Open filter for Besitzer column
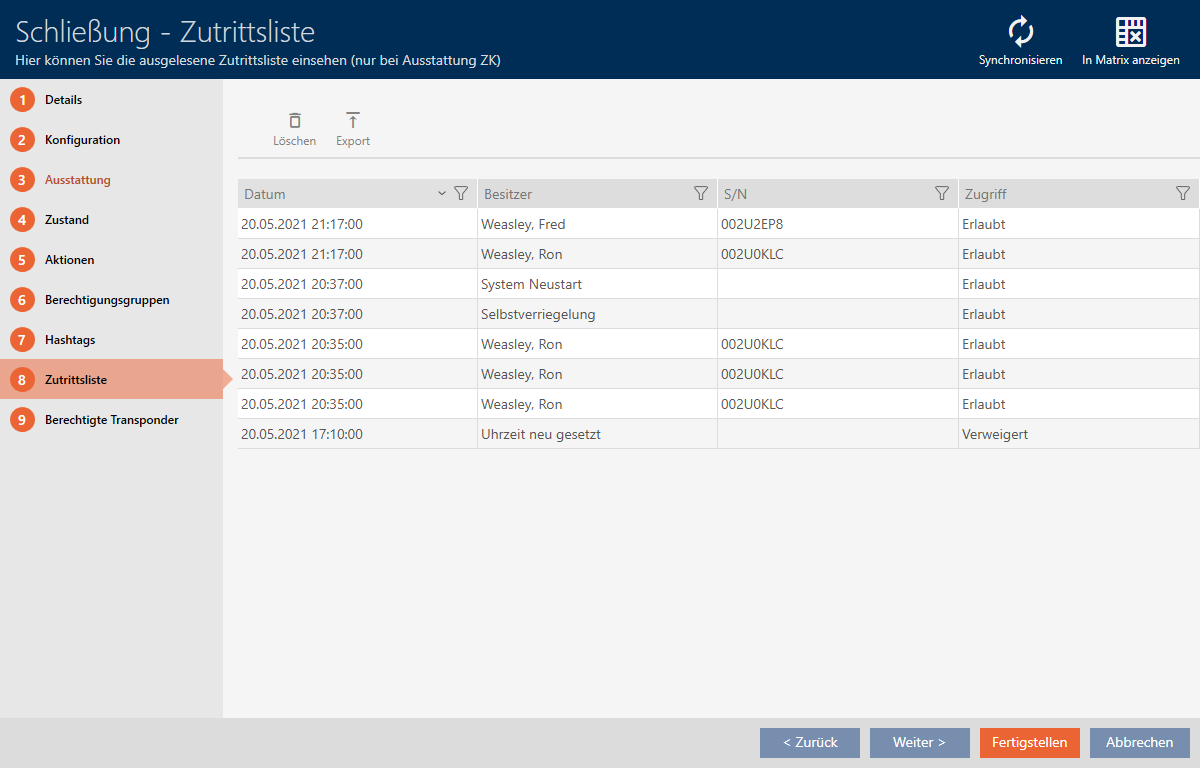 (x=701, y=194)
